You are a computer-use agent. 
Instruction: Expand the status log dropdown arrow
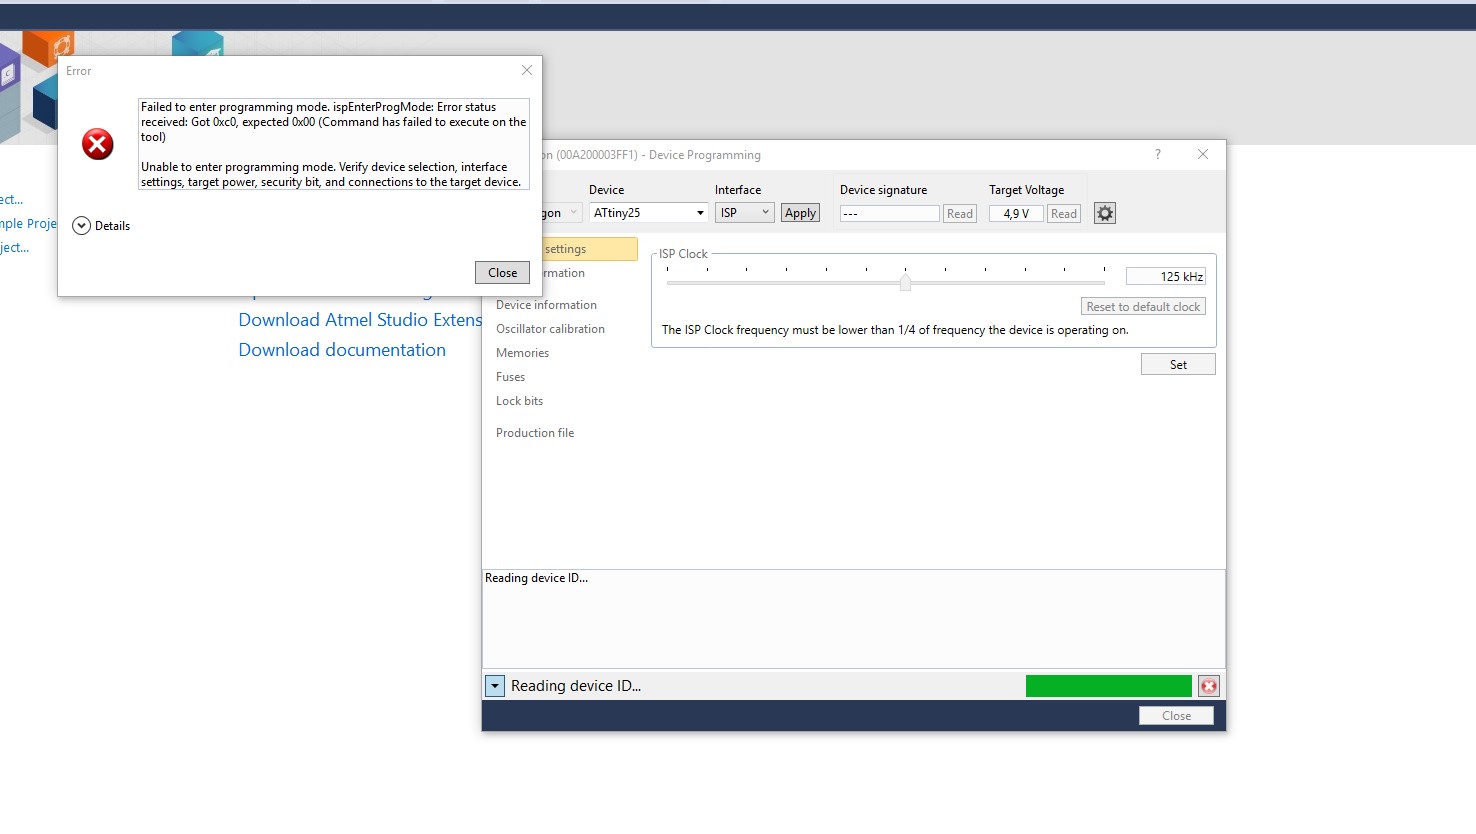[495, 686]
